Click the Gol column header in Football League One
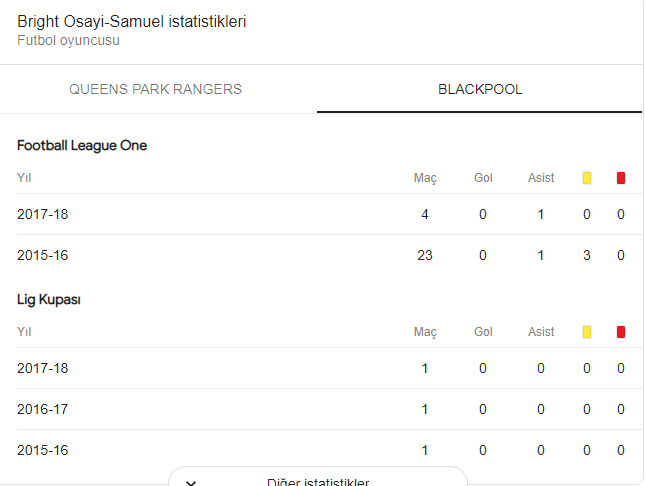Image resolution: width=645 pixels, height=486 pixels. pyautogui.click(x=483, y=178)
